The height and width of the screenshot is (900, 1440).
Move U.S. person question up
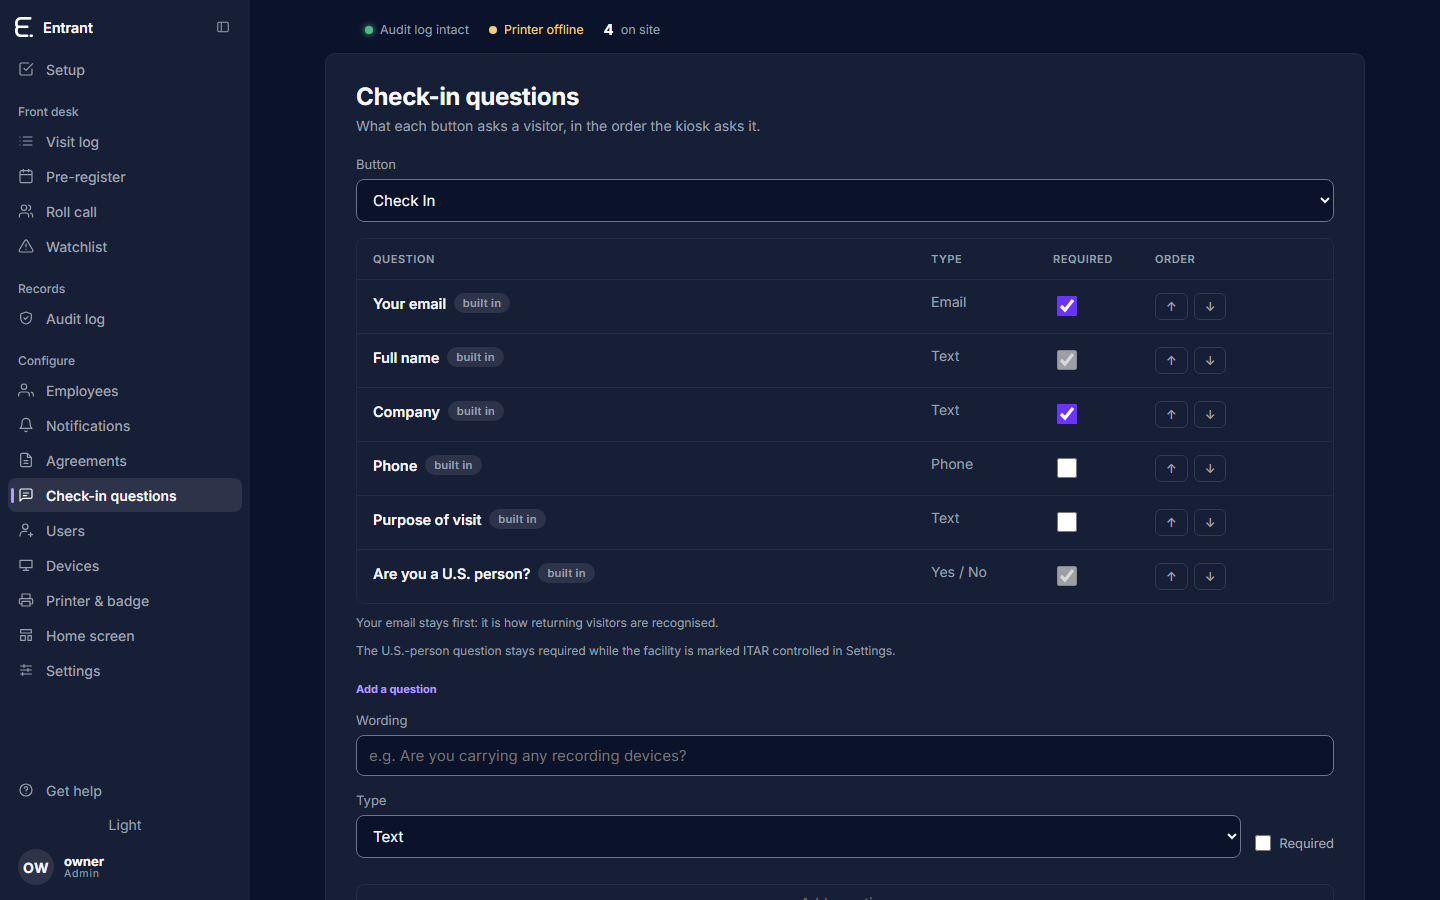pos(1171,576)
